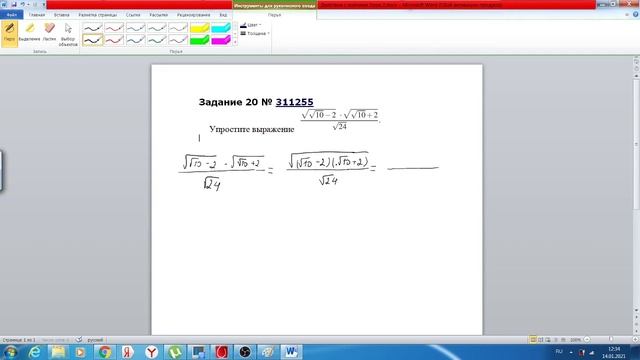The image size is (640, 360).
Task: Choose the yellow highlighter swatch
Action: (x=200, y=28)
